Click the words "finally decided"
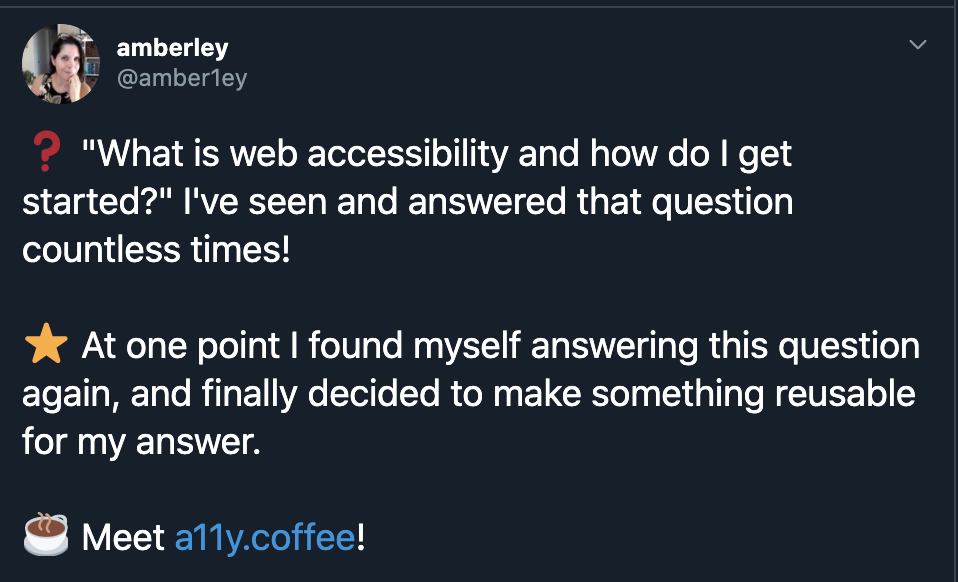The height and width of the screenshot is (582, 958). pyautogui.click(x=320, y=393)
